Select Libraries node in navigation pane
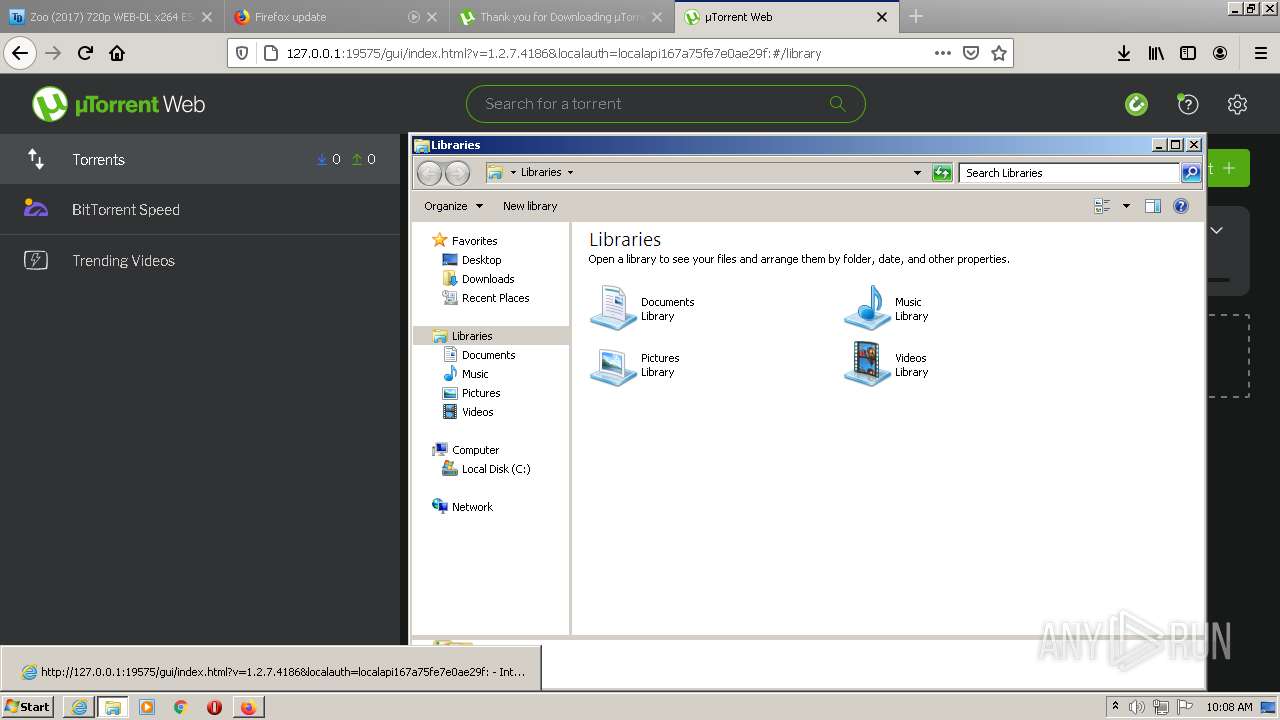The image size is (1280, 720). tap(472, 335)
